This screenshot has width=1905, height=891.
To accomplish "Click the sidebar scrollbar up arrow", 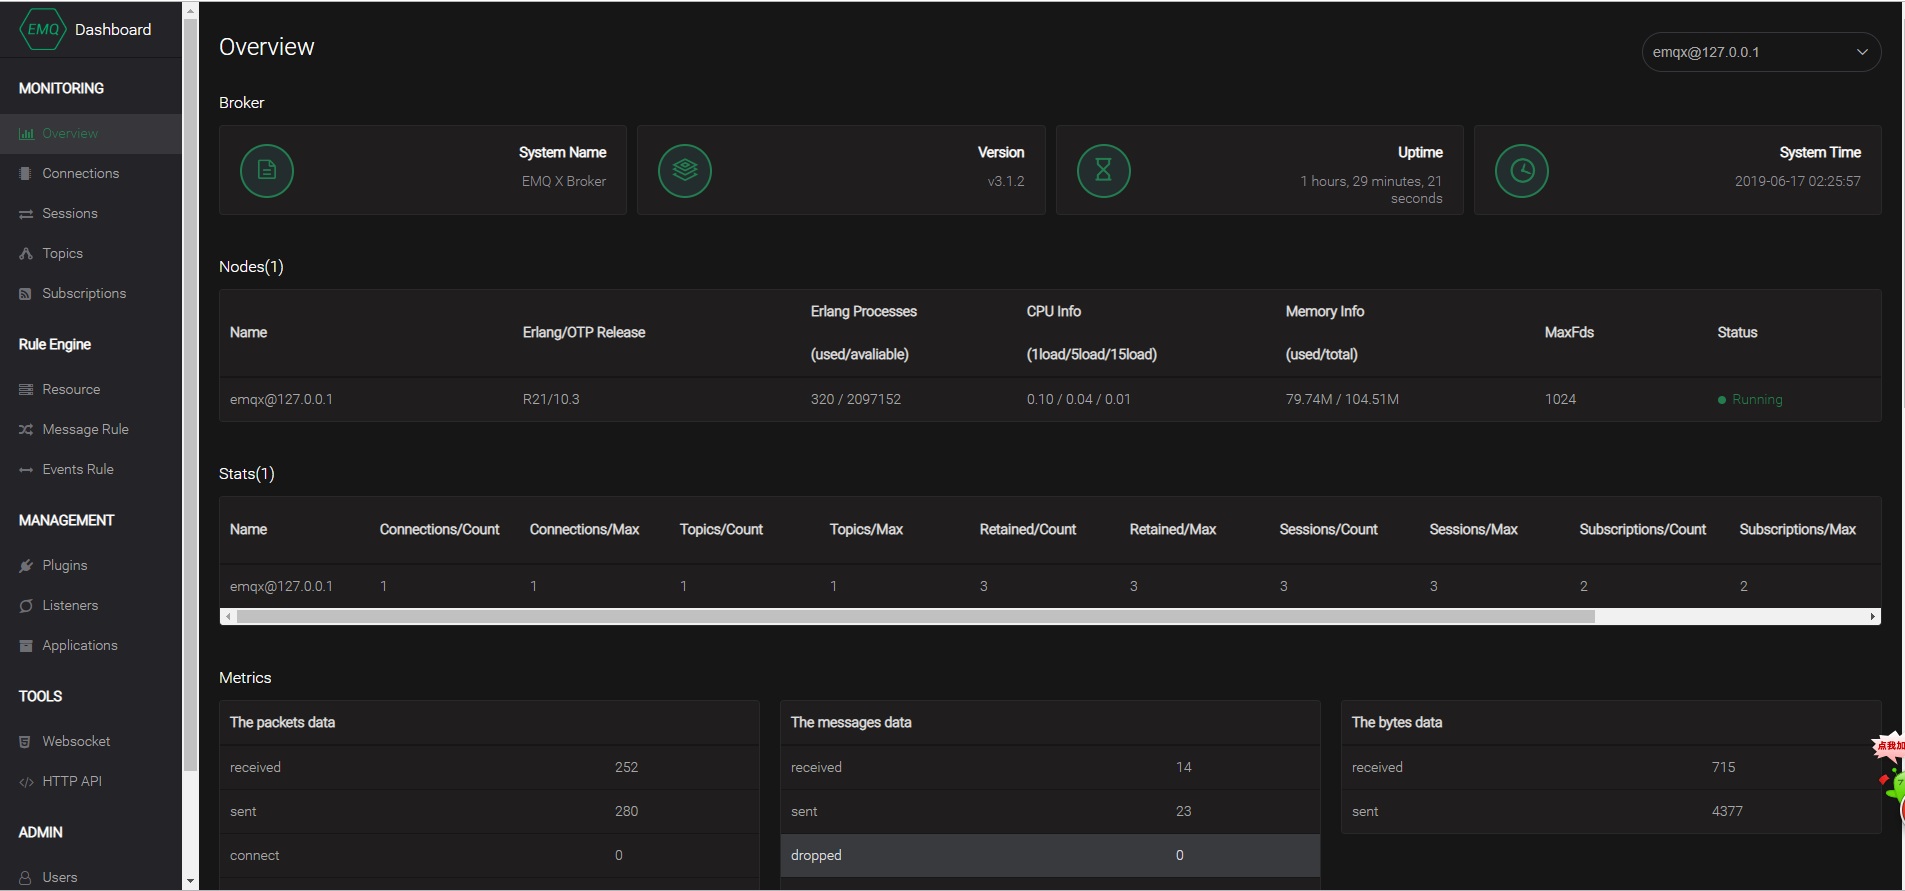I will pyautogui.click(x=191, y=11).
